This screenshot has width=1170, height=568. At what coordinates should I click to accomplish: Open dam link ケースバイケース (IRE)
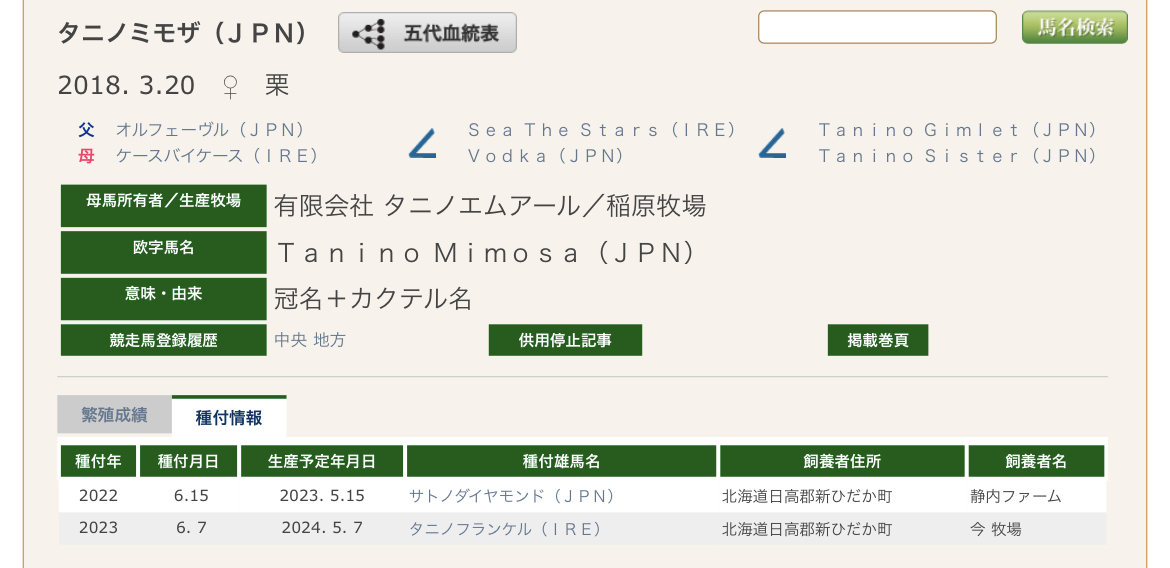(x=217, y=156)
